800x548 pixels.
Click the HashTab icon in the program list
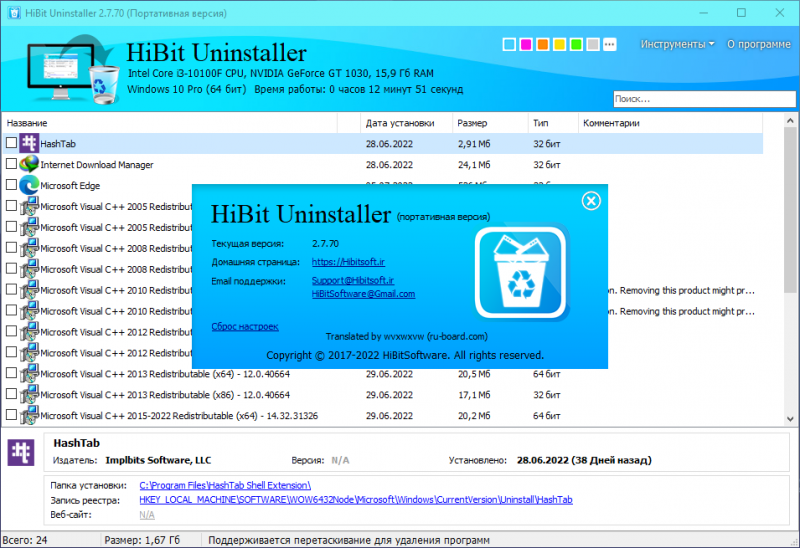[x=29, y=143]
